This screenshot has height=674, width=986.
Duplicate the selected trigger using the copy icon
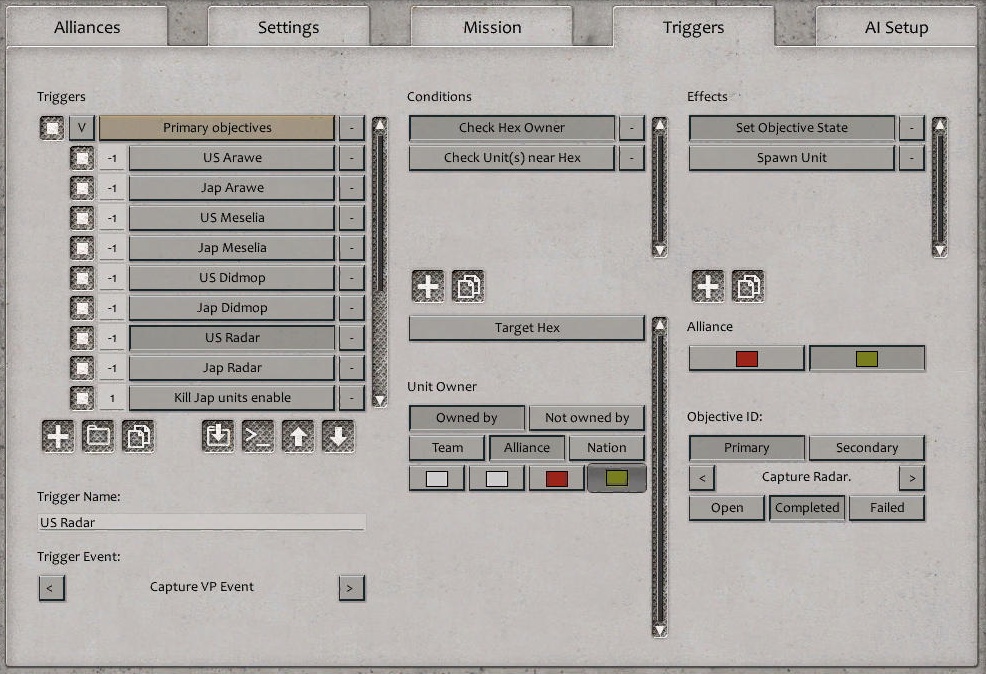point(137,437)
